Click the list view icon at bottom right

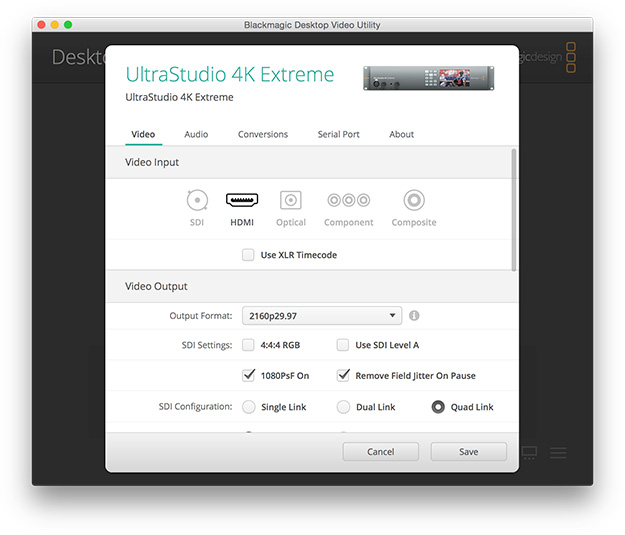point(559,453)
